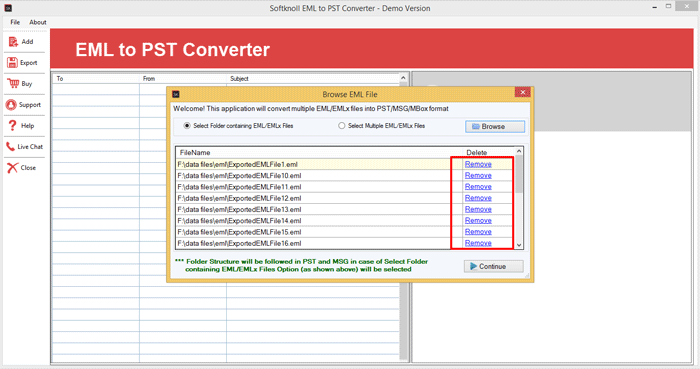Select row ExportedEMLFile16.eml file name
This screenshot has width=700, height=369.
[x=239, y=243]
